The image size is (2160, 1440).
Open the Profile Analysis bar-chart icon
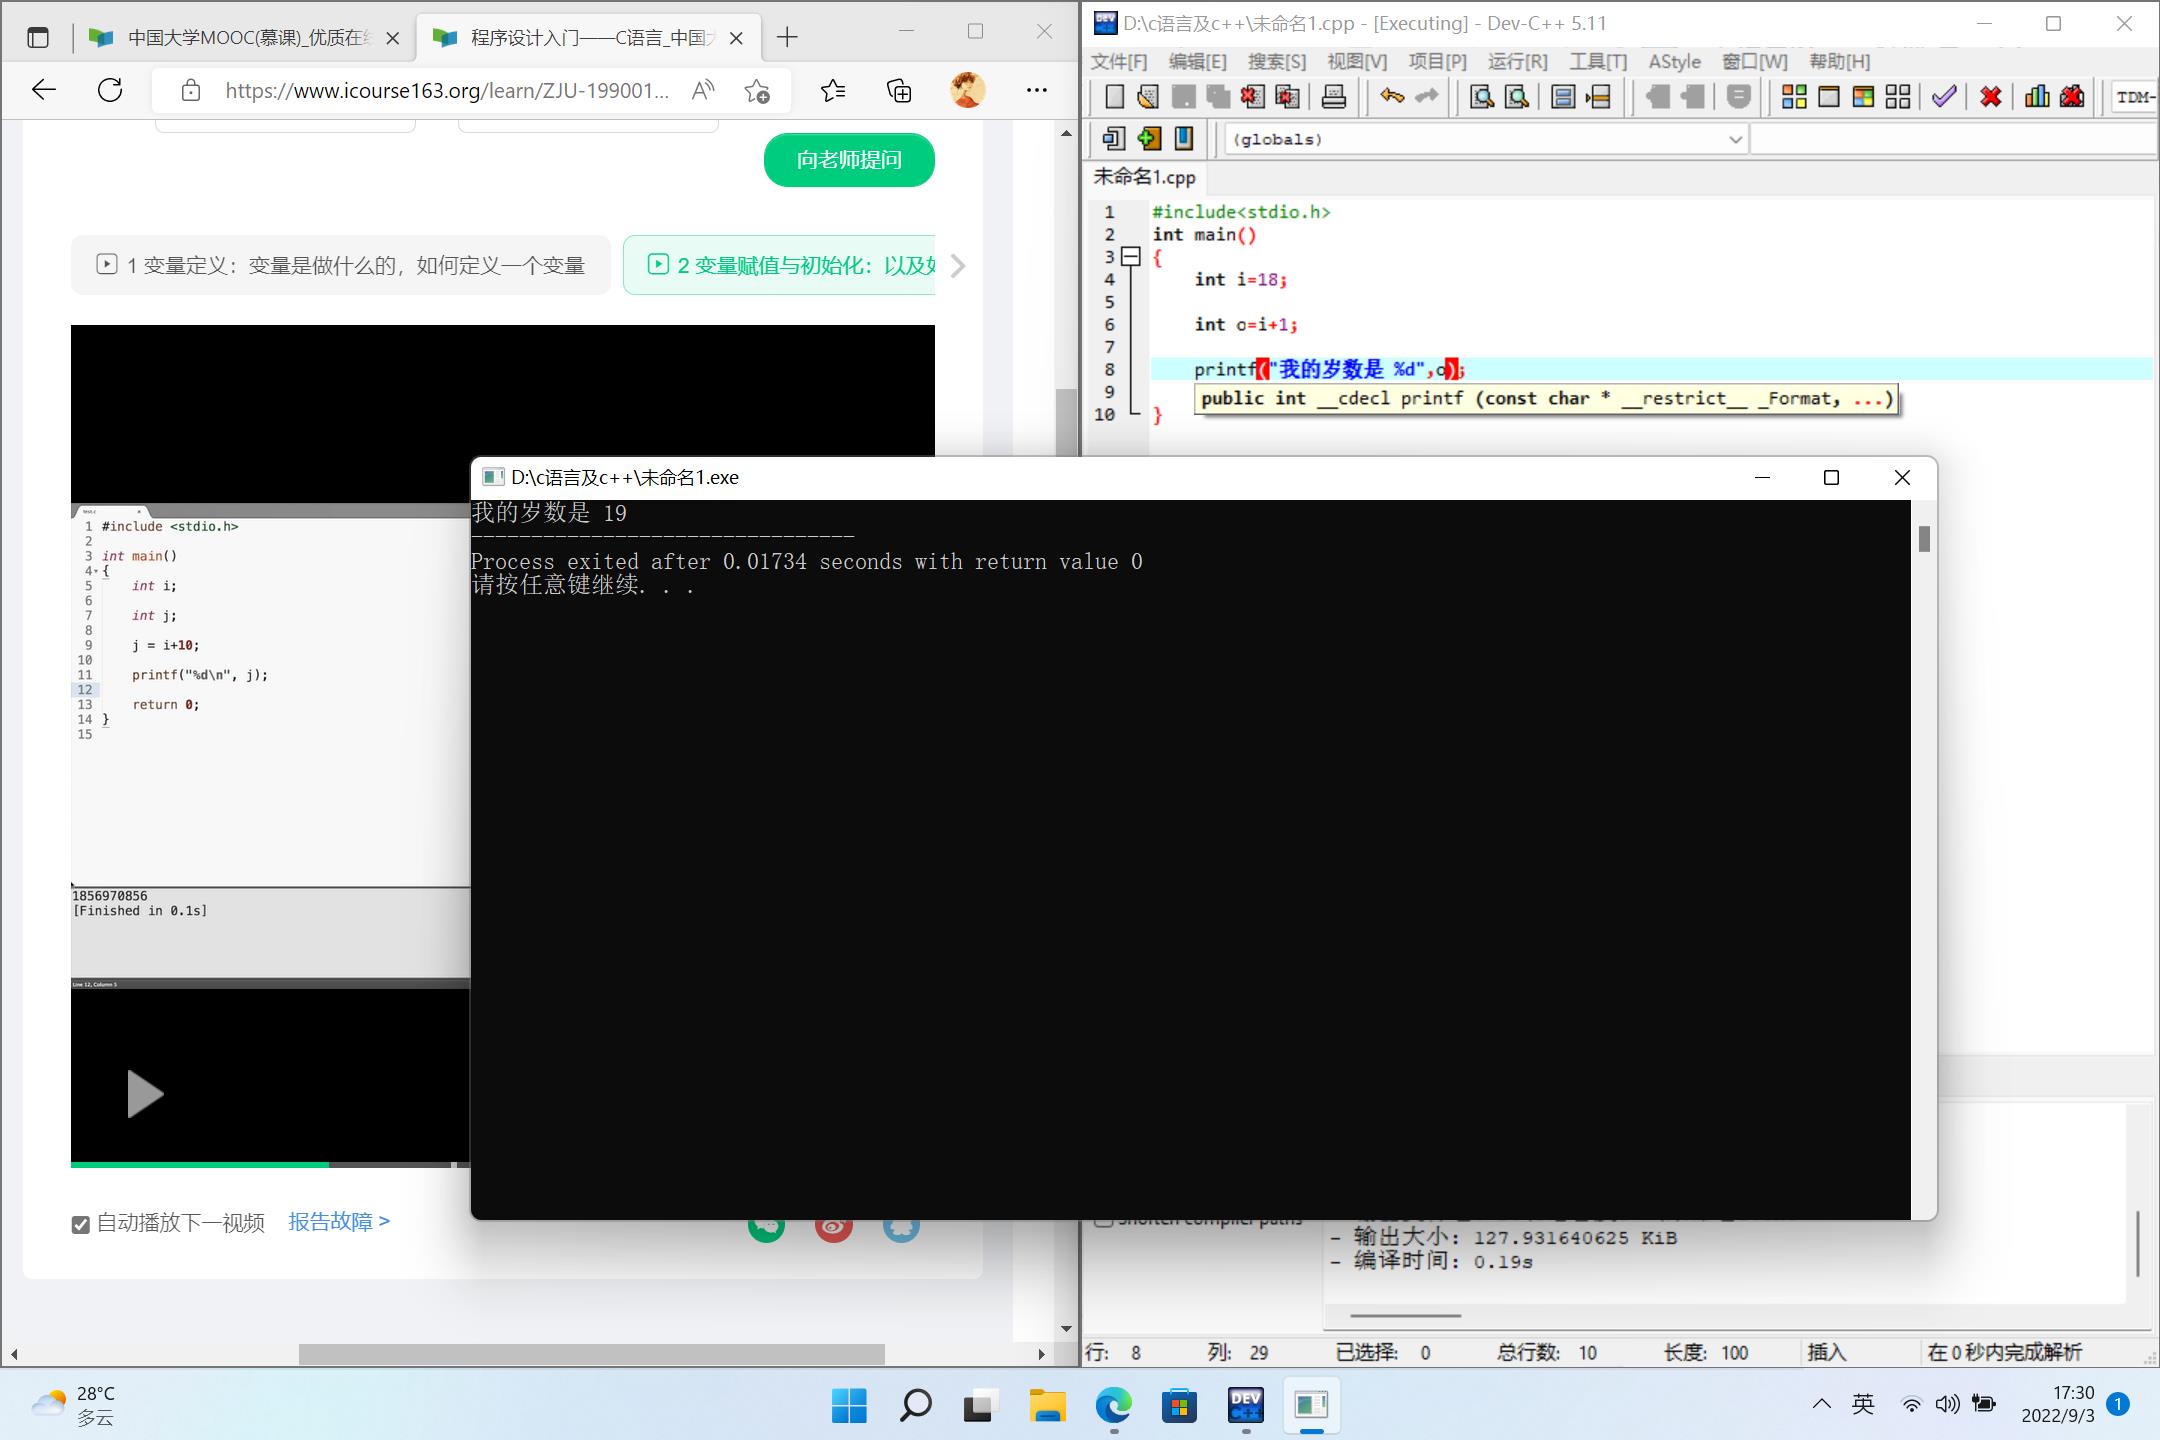coord(2036,97)
